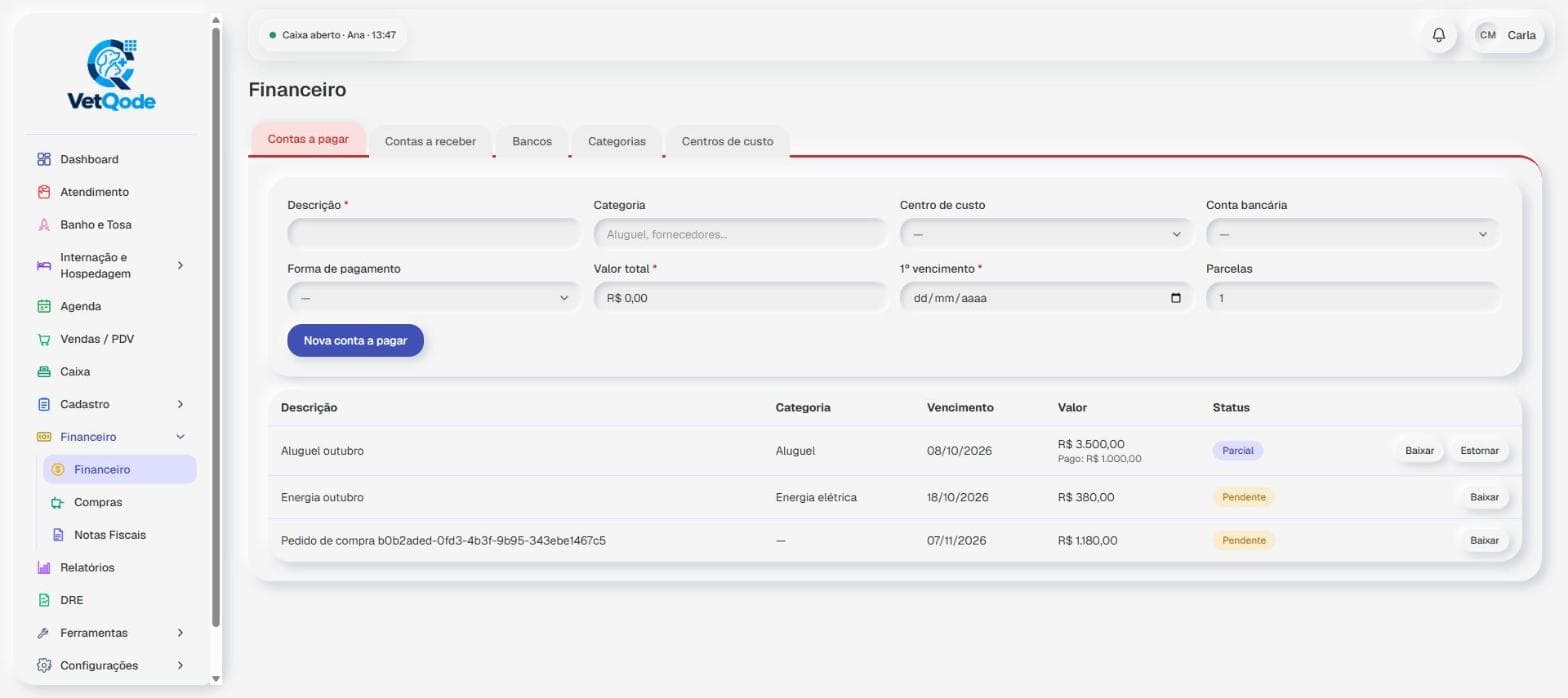Screen dimensions: 1568x698
Task: Click the Cadastro document icon
Action: (x=43, y=404)
